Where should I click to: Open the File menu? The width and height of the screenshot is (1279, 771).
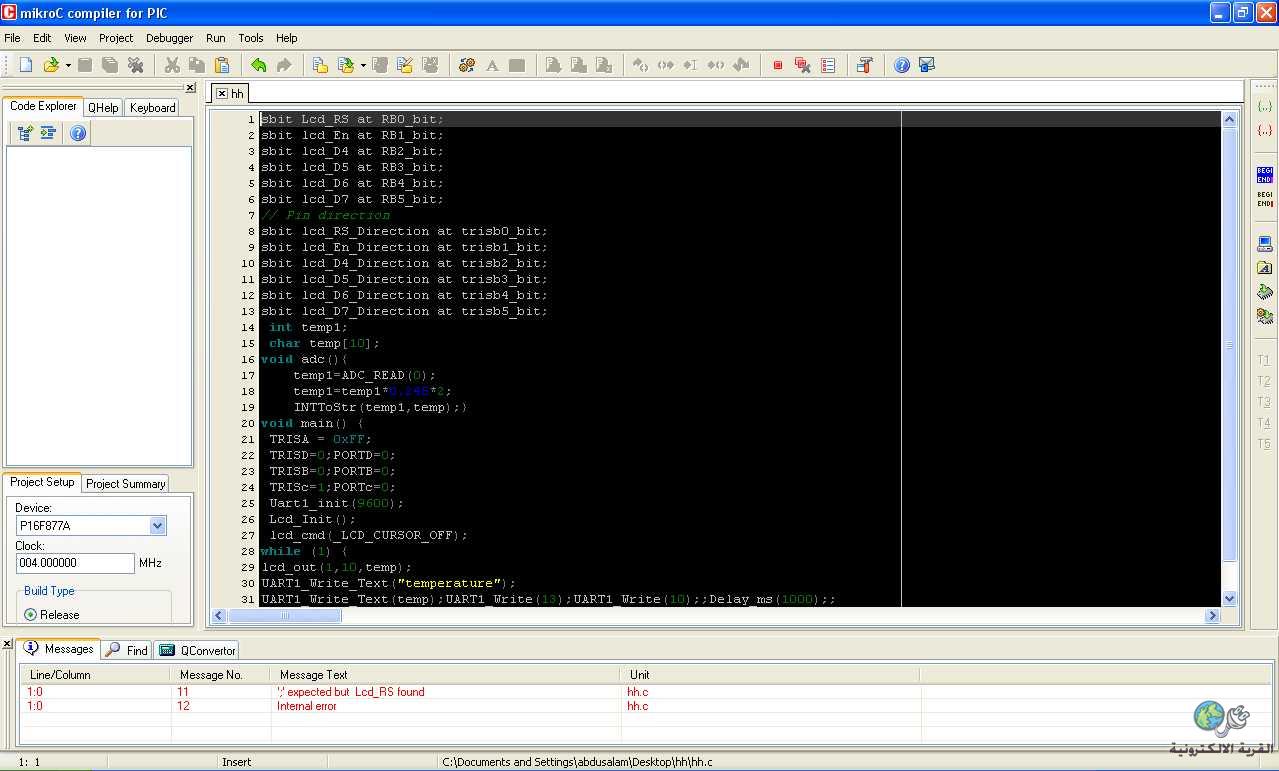[12, 38]
